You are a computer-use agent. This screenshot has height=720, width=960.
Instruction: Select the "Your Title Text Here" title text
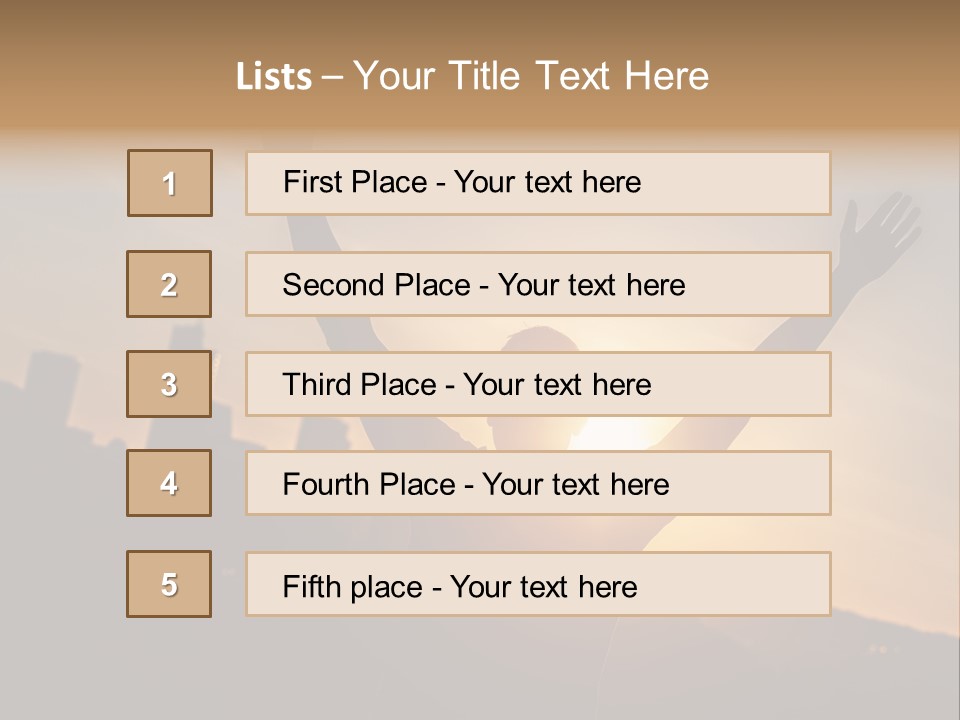pos(531,76)
